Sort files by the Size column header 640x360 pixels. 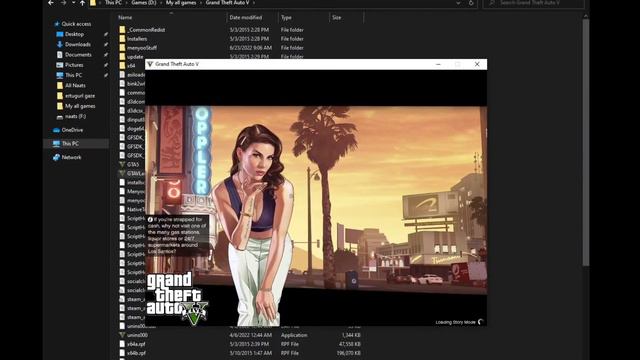pos(336,18)
